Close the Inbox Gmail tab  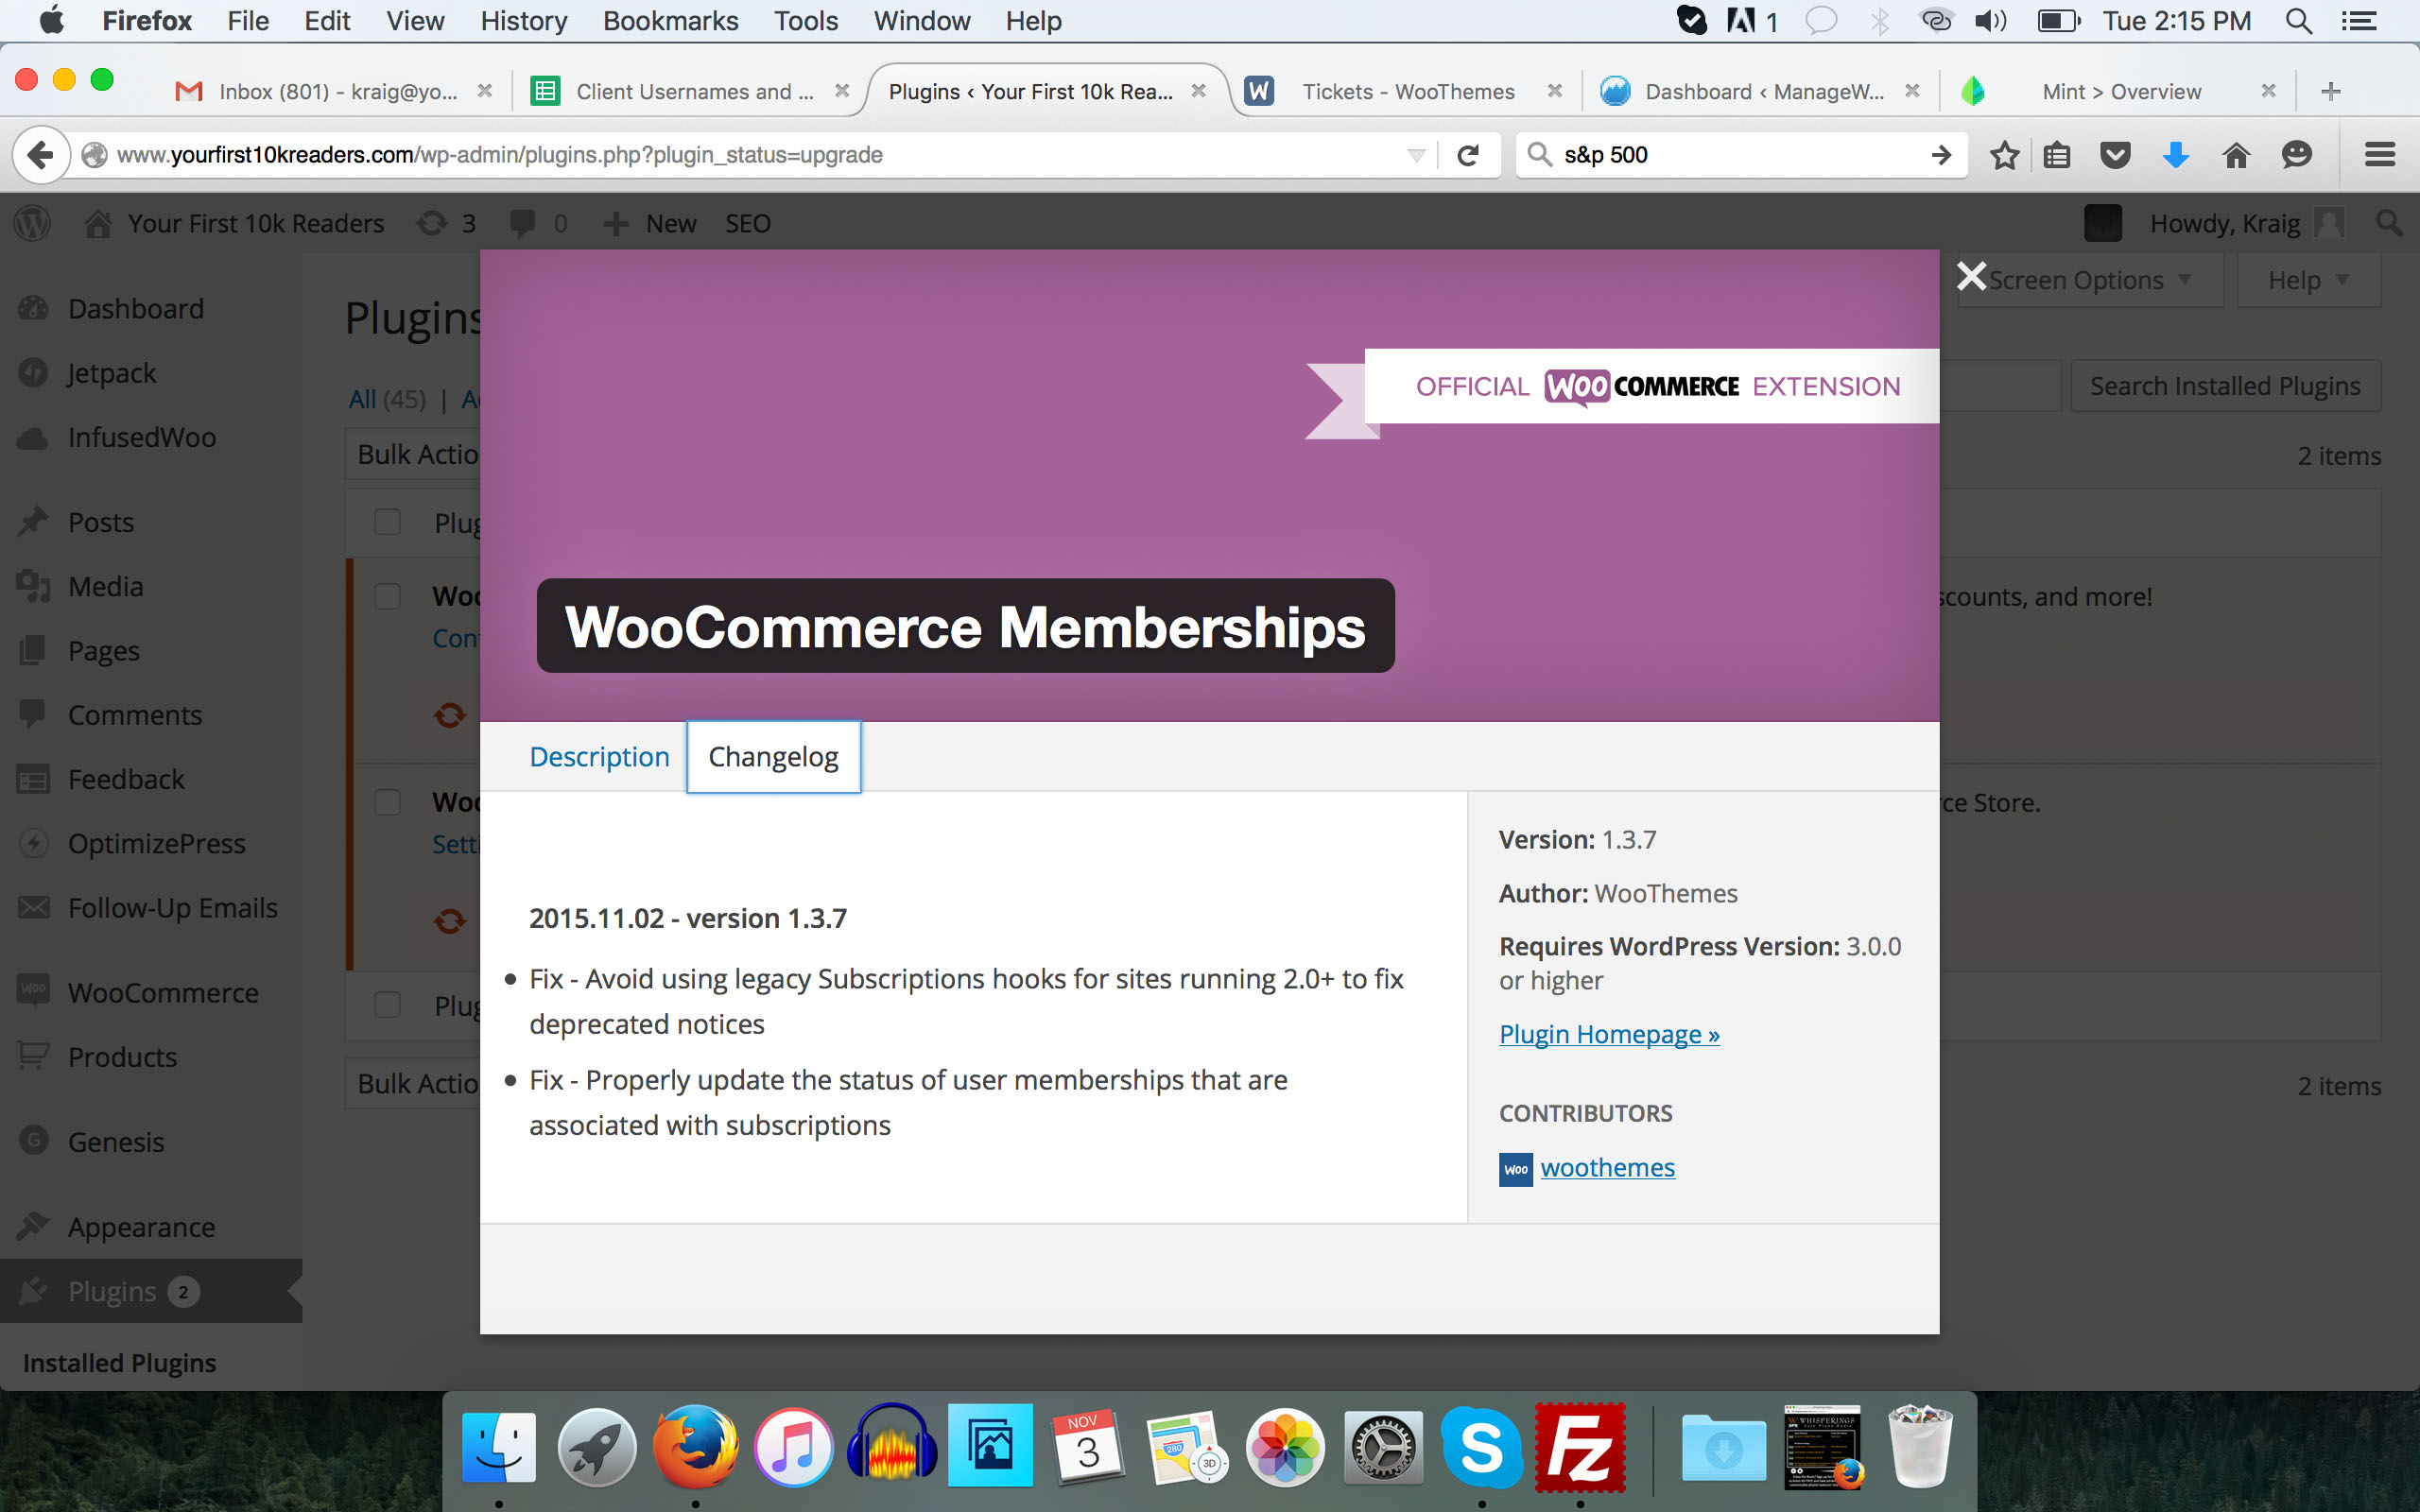tap(485, 91)
